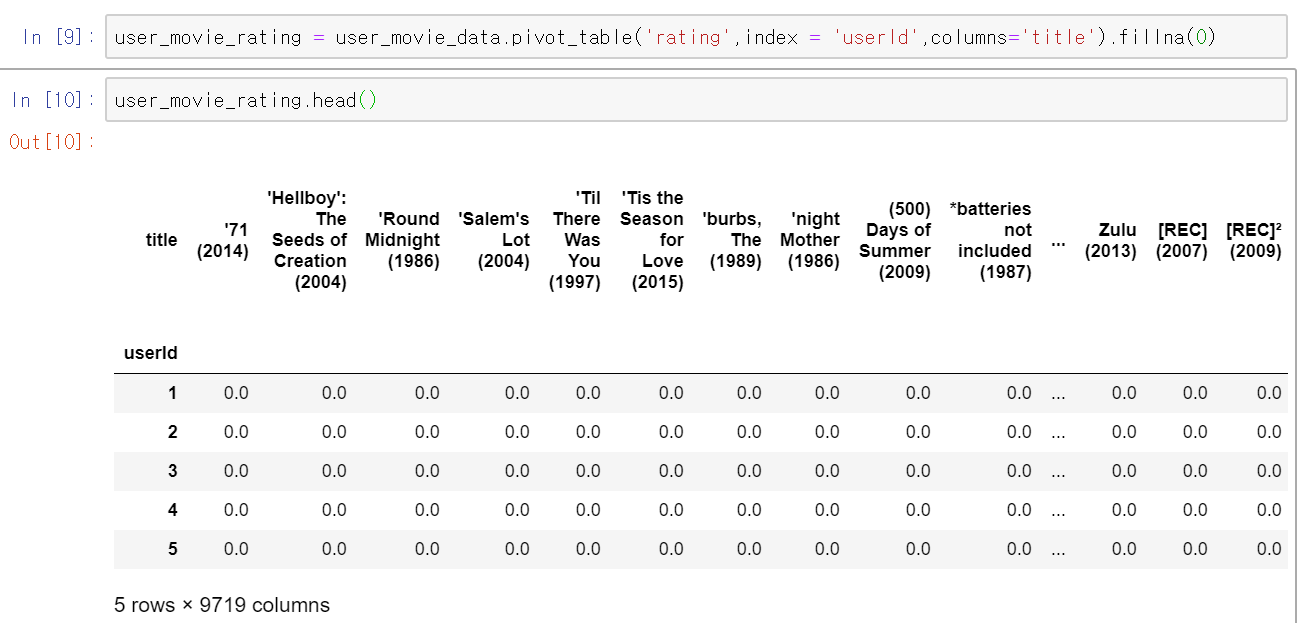The image size is (1302, 623).
Task: Select row index 1 in the table
Action: pos(172,393)
